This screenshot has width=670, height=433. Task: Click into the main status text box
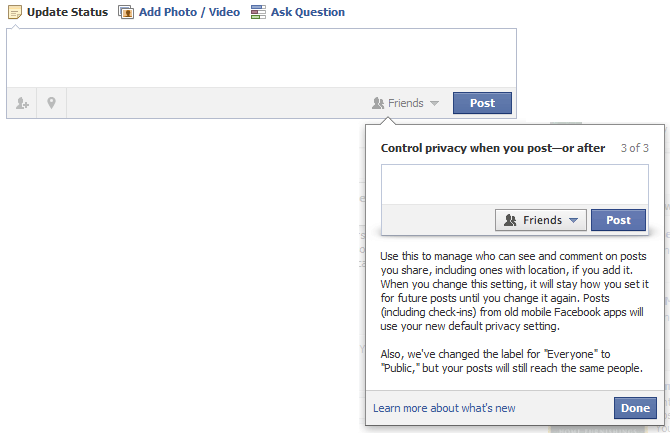point(262,59)
